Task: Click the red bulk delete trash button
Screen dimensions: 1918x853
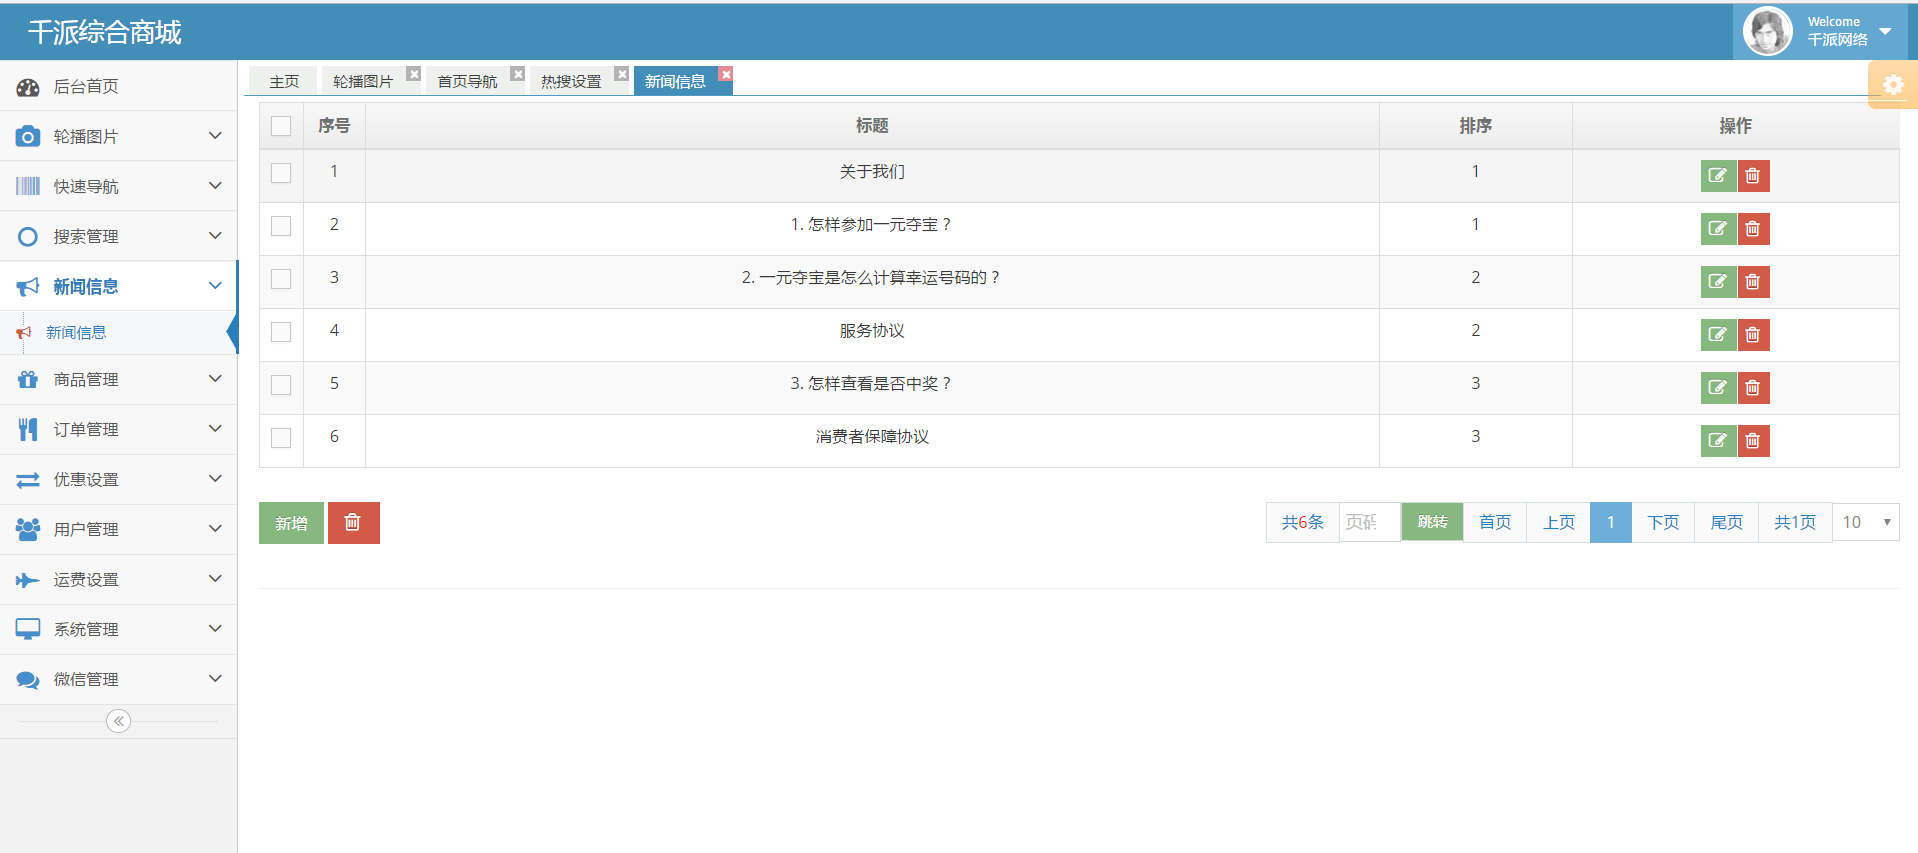Action: pos(352,523)
